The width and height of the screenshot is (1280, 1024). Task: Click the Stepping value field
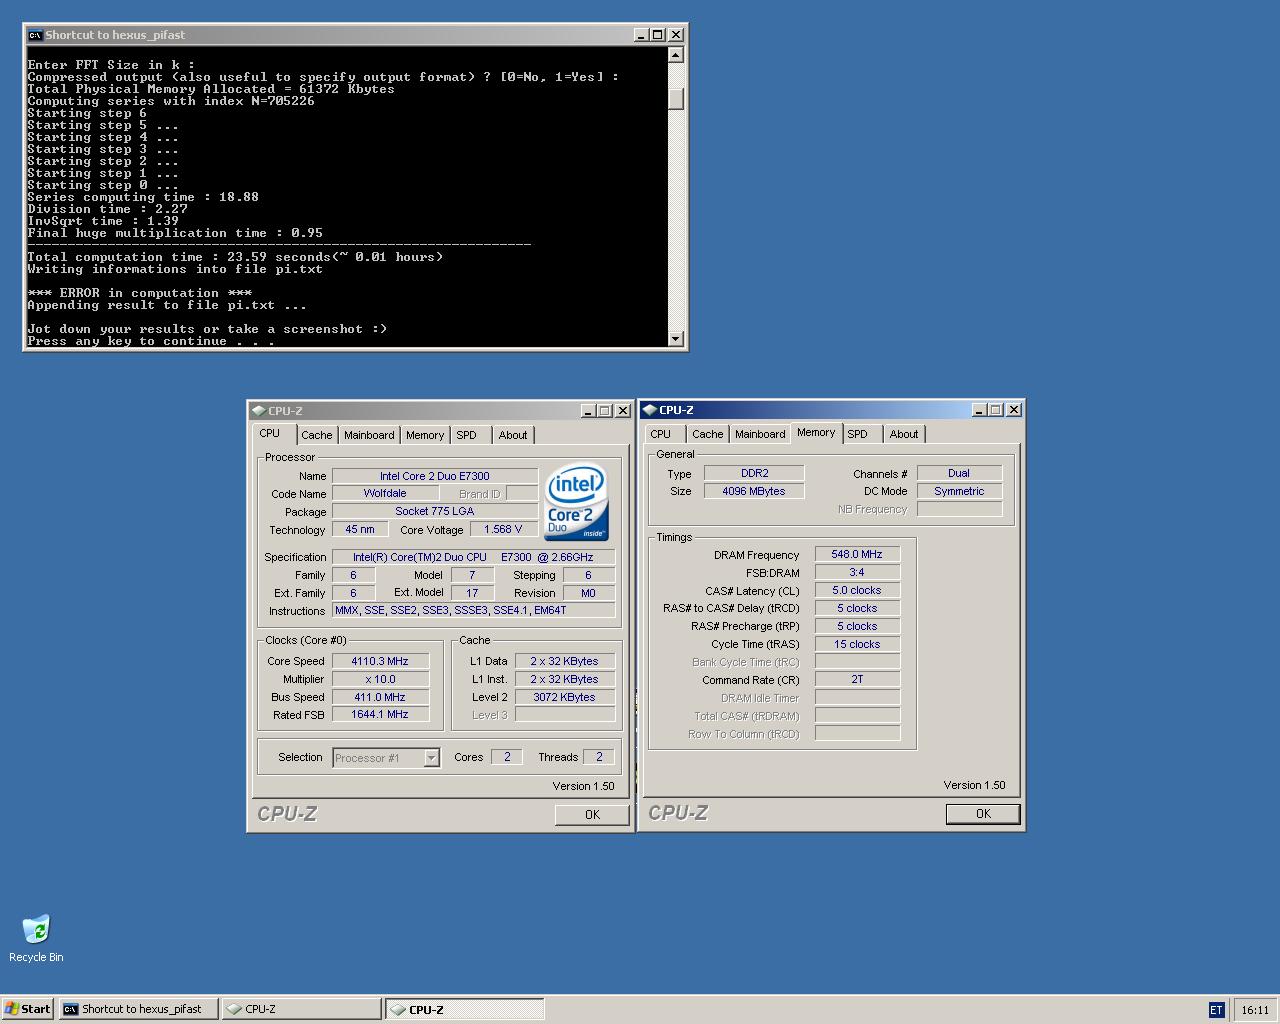(588, 575)
